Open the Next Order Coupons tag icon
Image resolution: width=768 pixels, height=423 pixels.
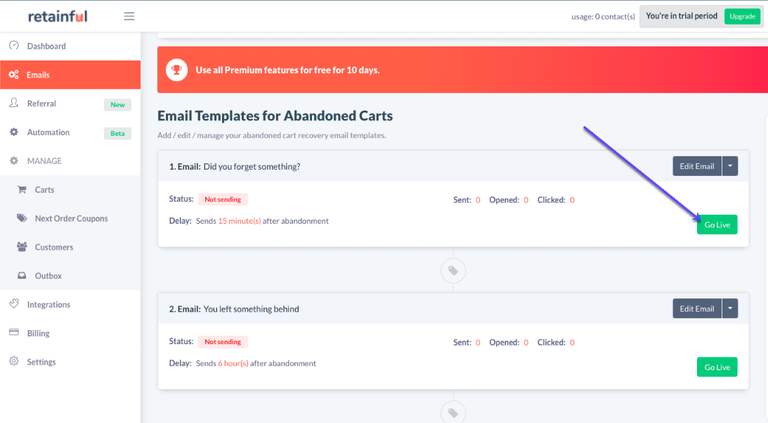click(22, 218)
